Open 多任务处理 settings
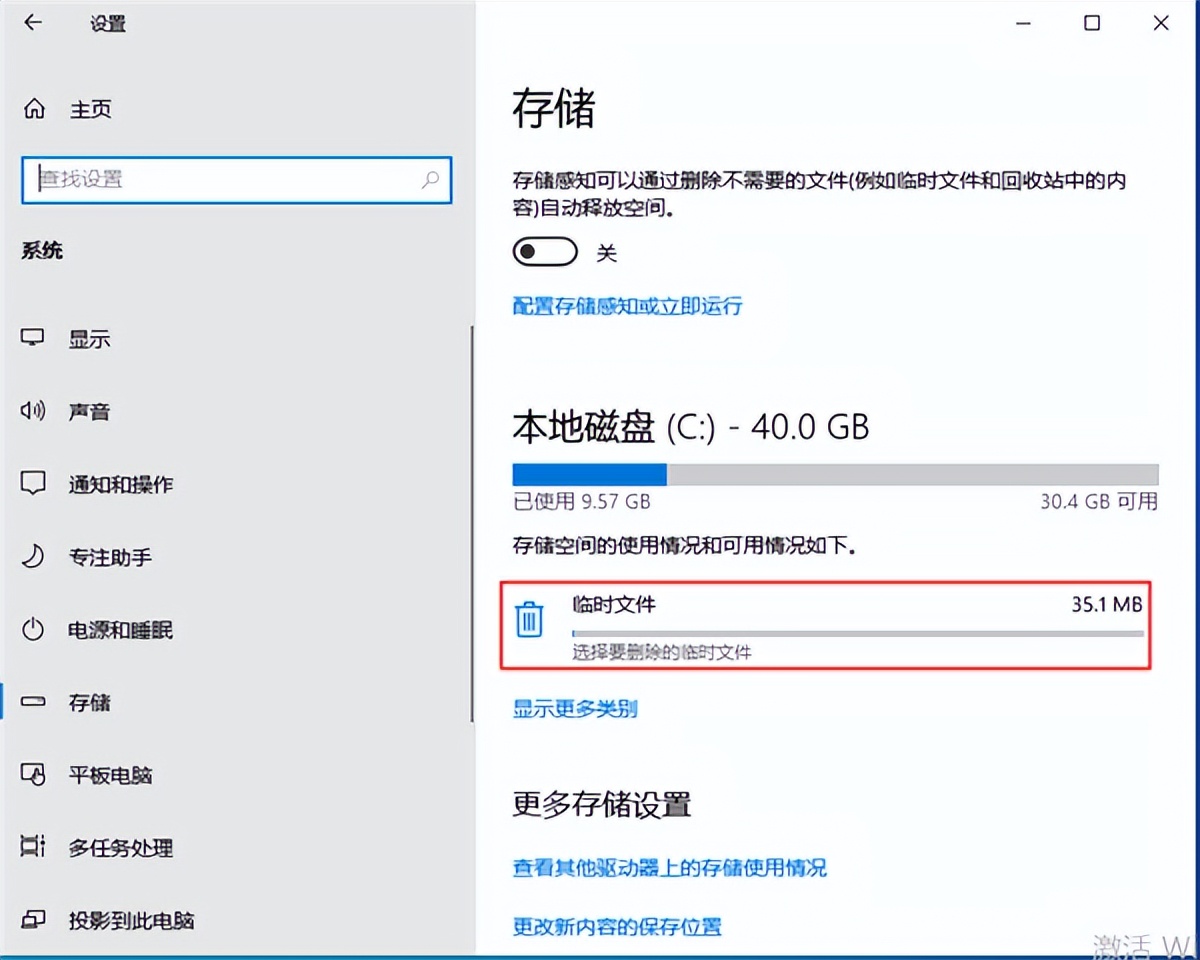 [33, 848]
